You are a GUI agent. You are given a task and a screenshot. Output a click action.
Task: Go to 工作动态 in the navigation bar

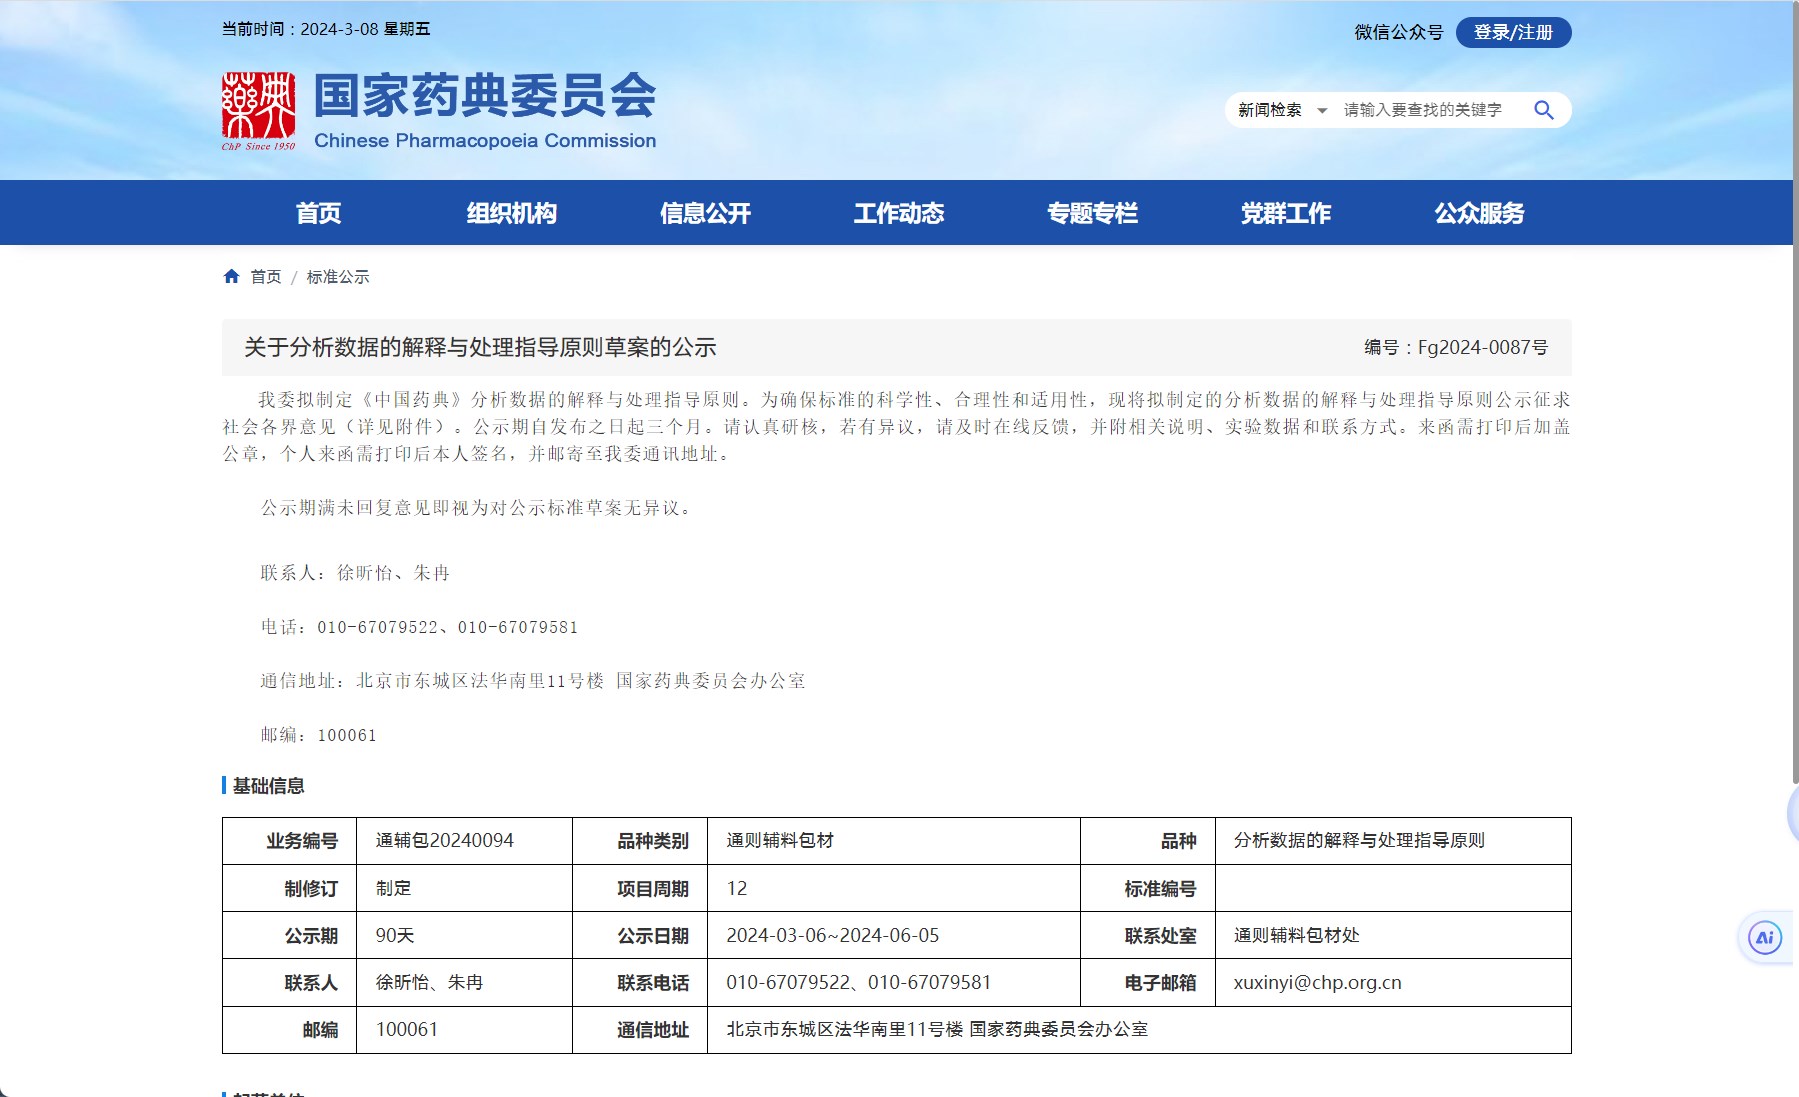point(898,213)
